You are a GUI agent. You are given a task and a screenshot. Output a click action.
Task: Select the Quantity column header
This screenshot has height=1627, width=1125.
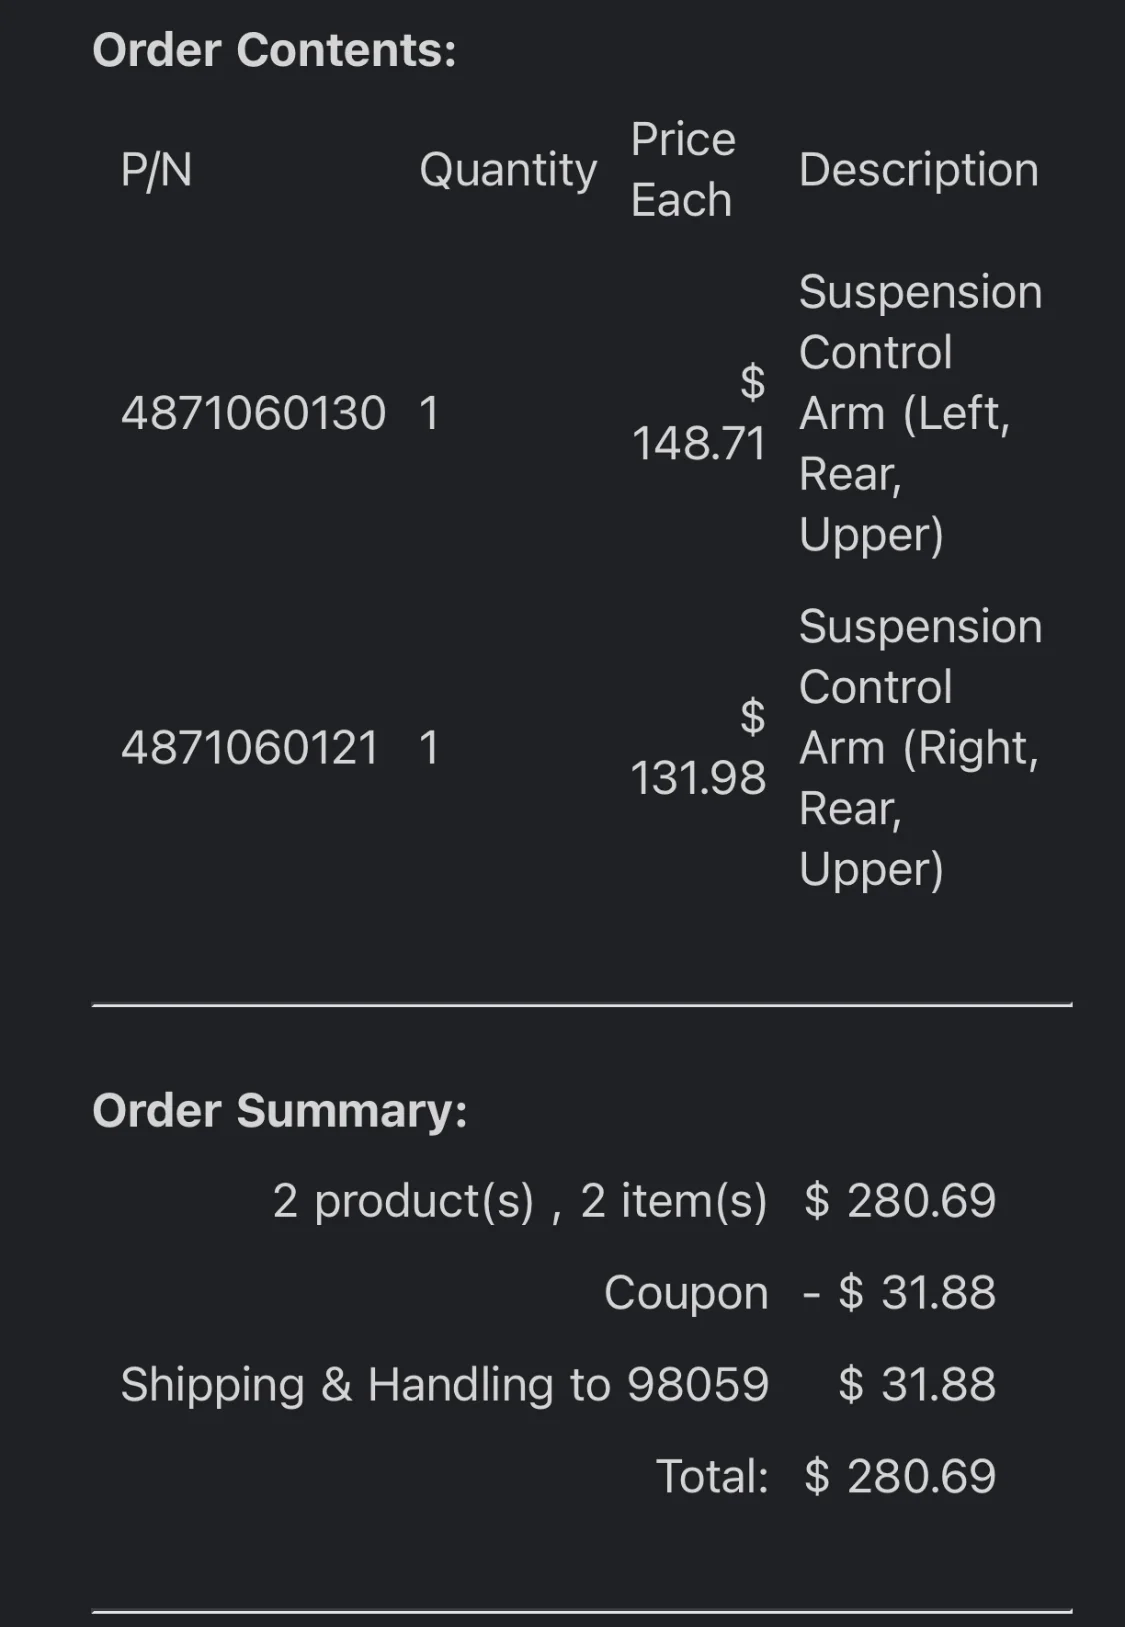point(508,170)
